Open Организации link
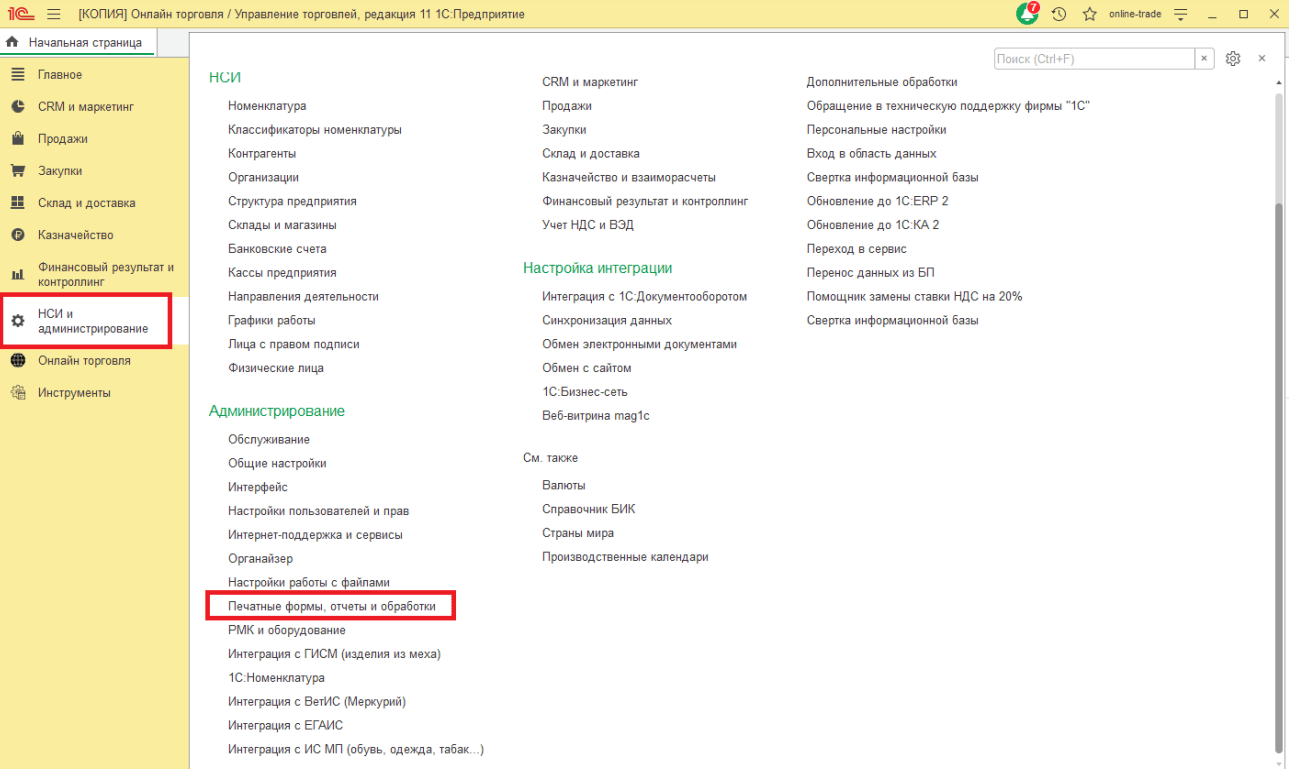Viewport: 1289px width, 769px height. tap(263, 178)
